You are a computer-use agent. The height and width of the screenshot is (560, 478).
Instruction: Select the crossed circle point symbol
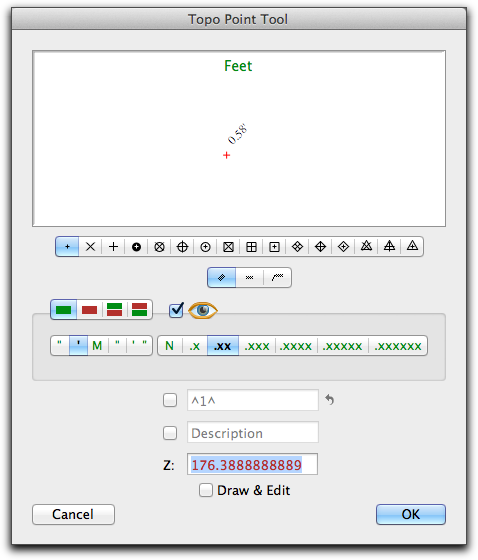[159, 247]
